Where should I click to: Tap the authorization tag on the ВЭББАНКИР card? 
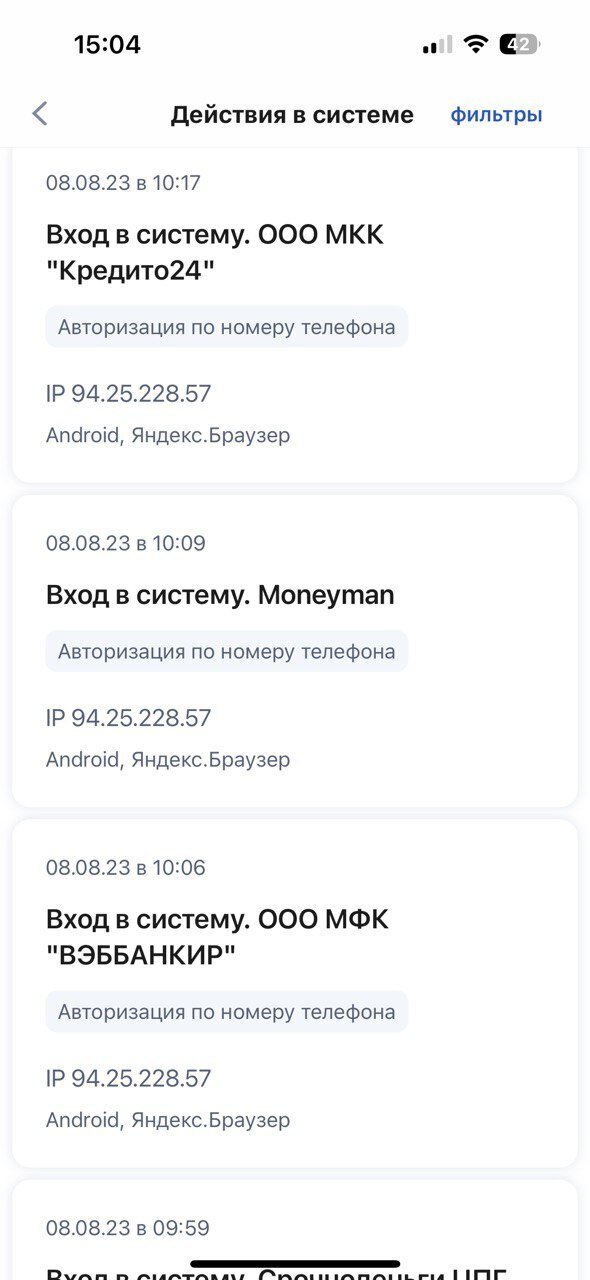226,1011
